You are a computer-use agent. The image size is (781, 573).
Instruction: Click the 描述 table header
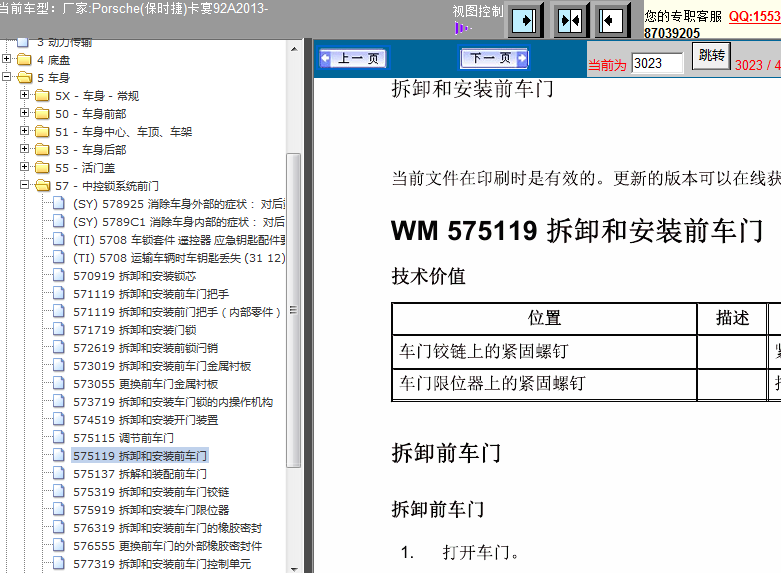[732, 318]
